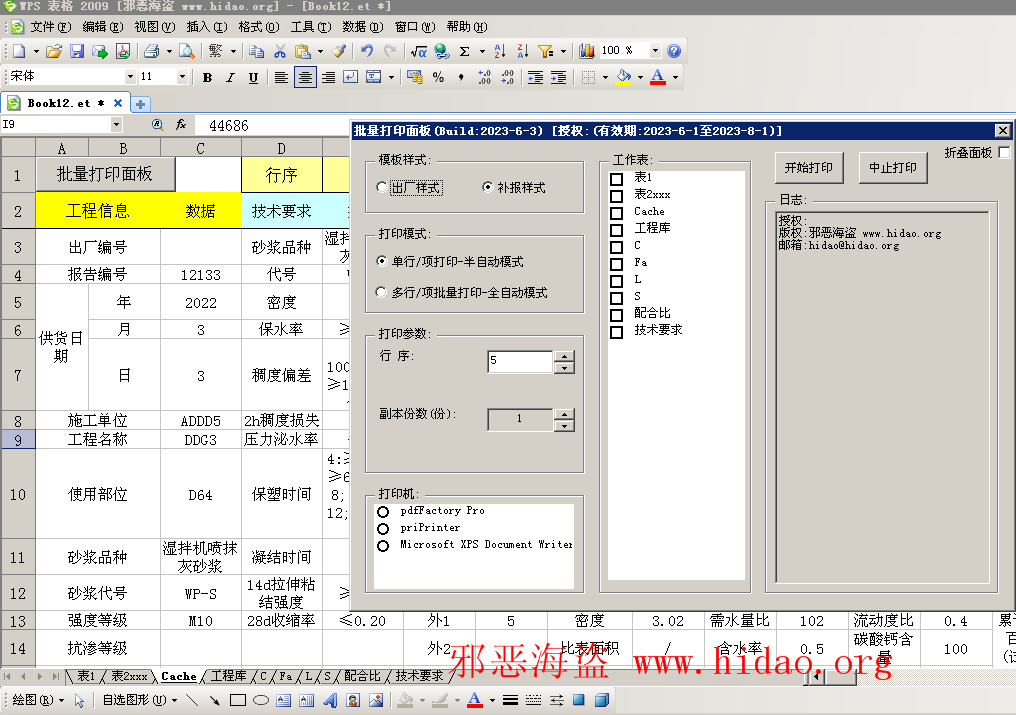Check the 配合比 worksheet checkbox
Image resolution: width=1016 pixels, height=715 pixels.
[x=617, y=315]
